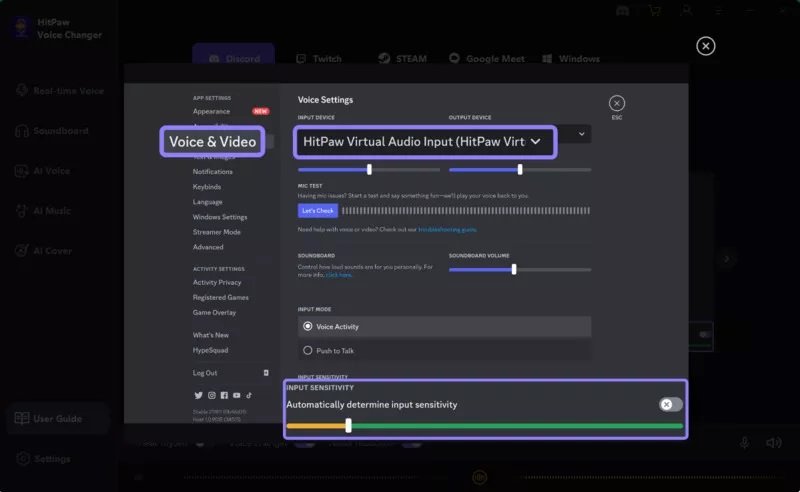
Task: Open the hamburger menu in title bar
Action: [x=718, y=11]
